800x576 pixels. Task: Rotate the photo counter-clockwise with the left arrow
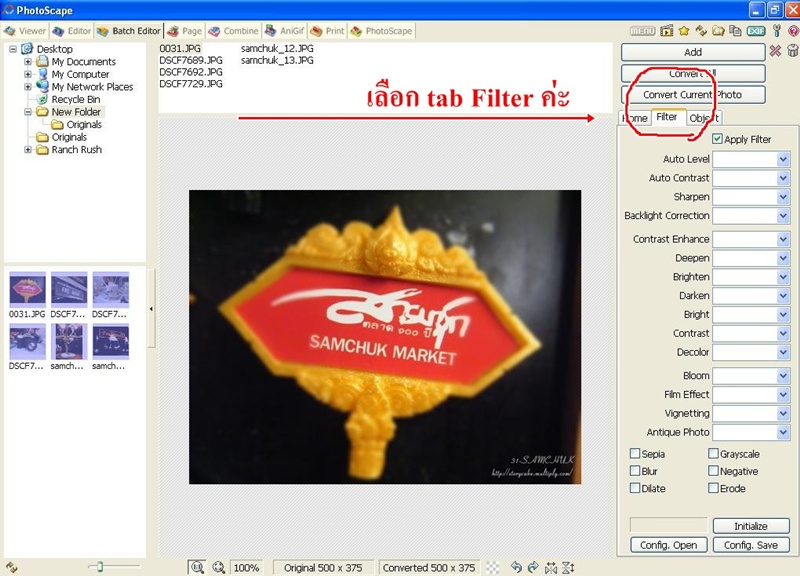(x=516, y=567)
